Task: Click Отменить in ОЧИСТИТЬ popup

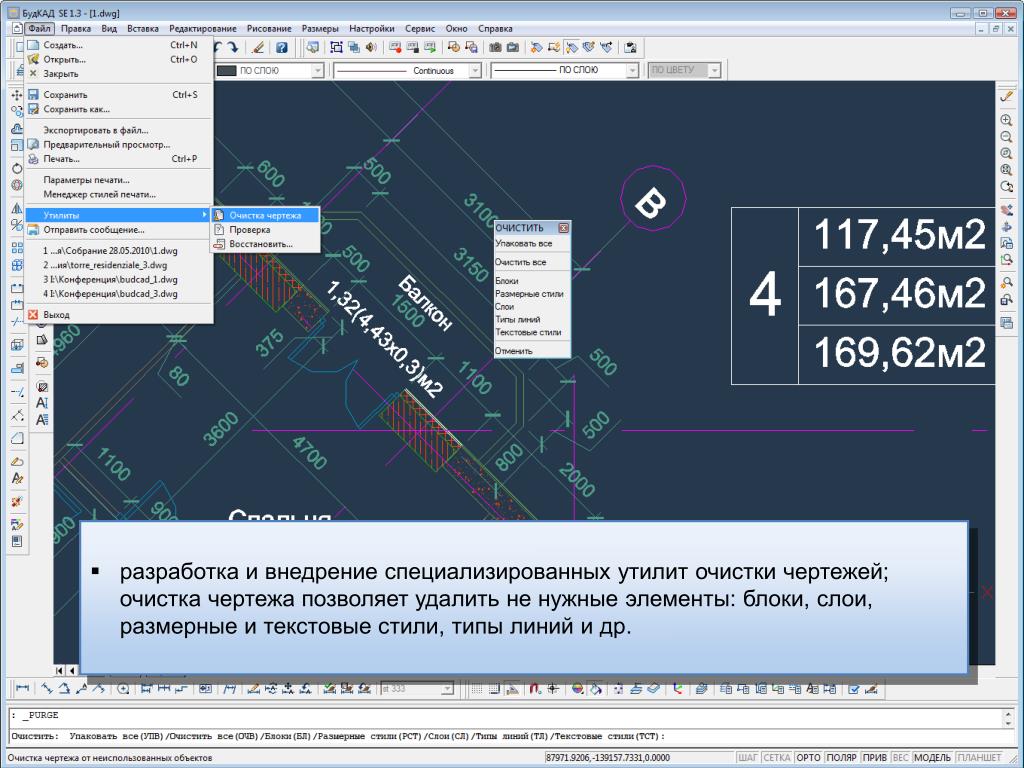Action: [x=532, y=351]
